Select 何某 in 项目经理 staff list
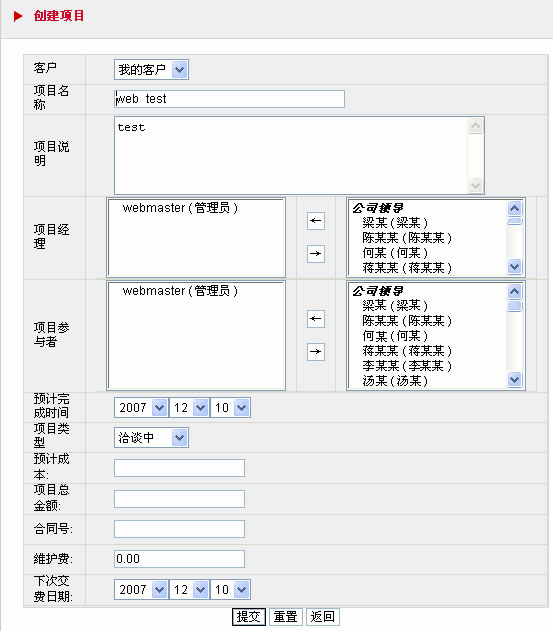 [395, 253]
